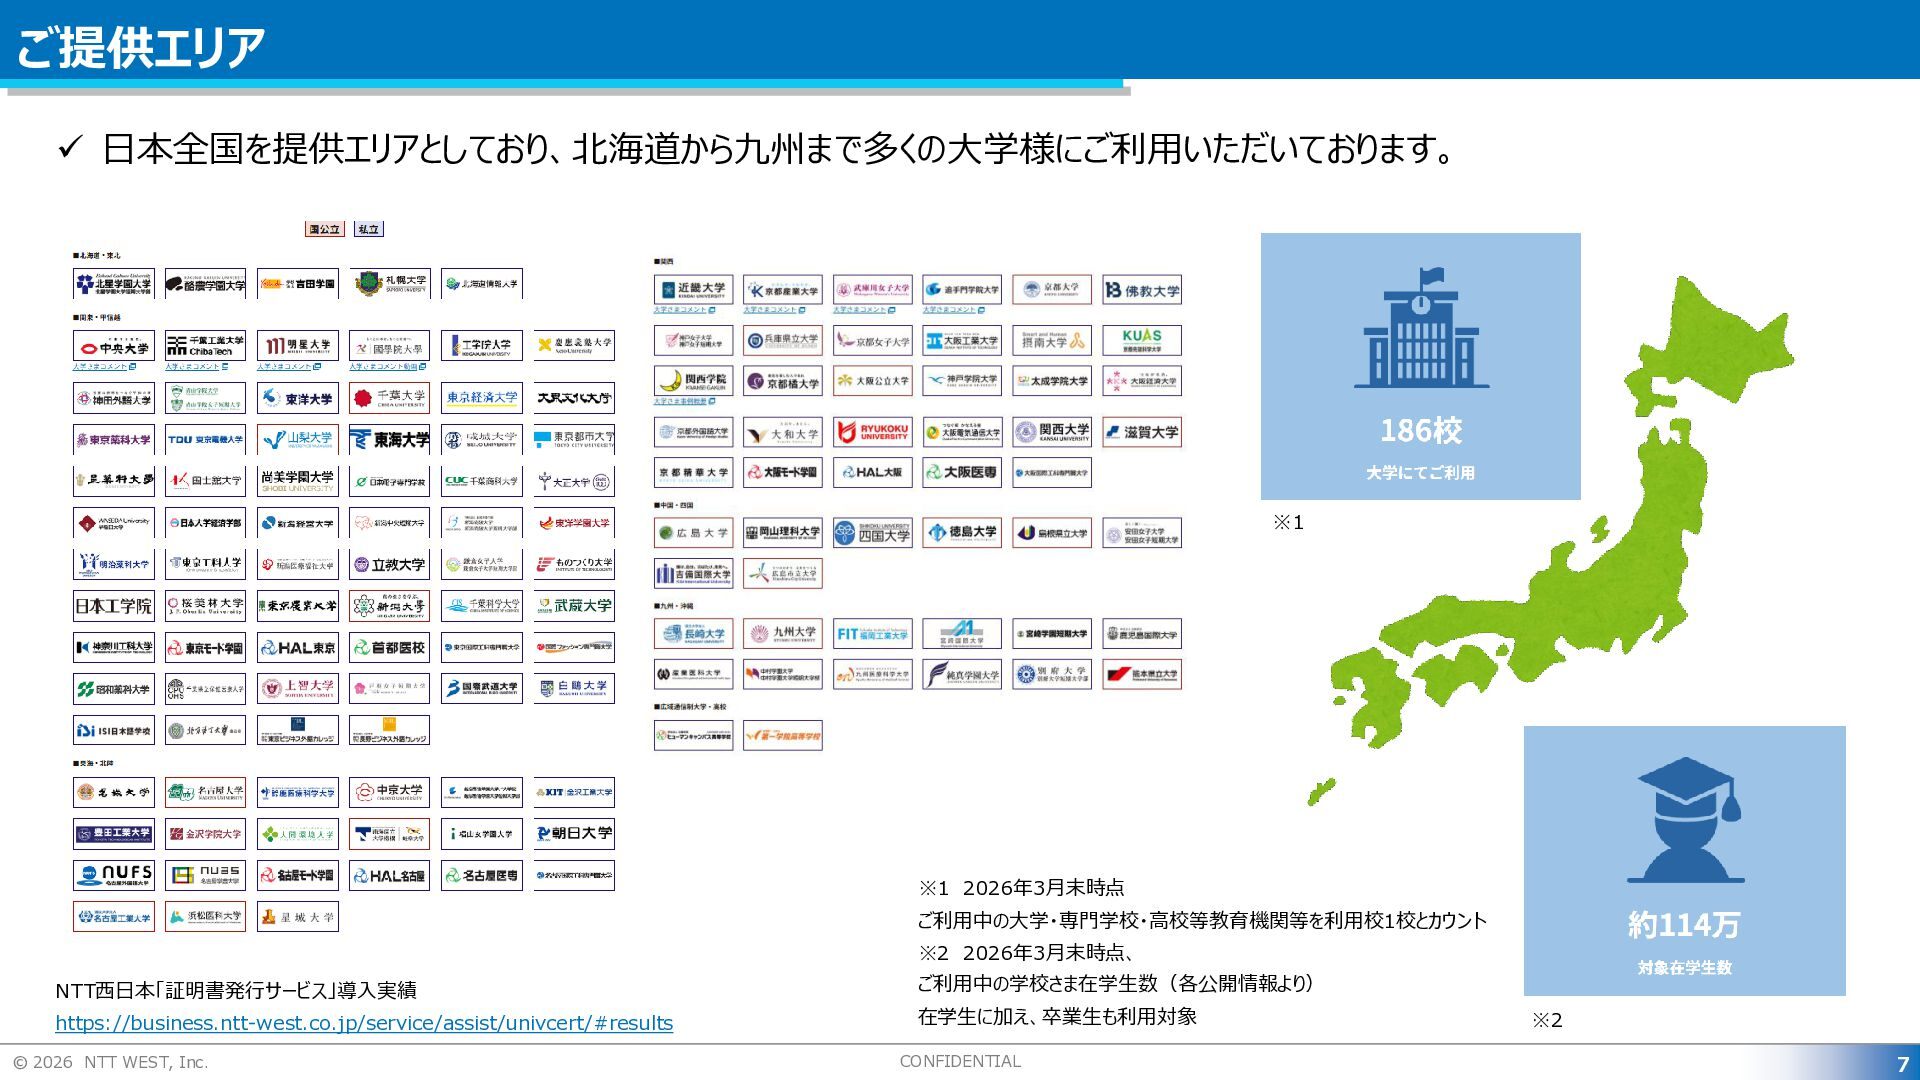Click the 日本工学院 logo
Screen dimensions: 1920x1080
[114, 606]
